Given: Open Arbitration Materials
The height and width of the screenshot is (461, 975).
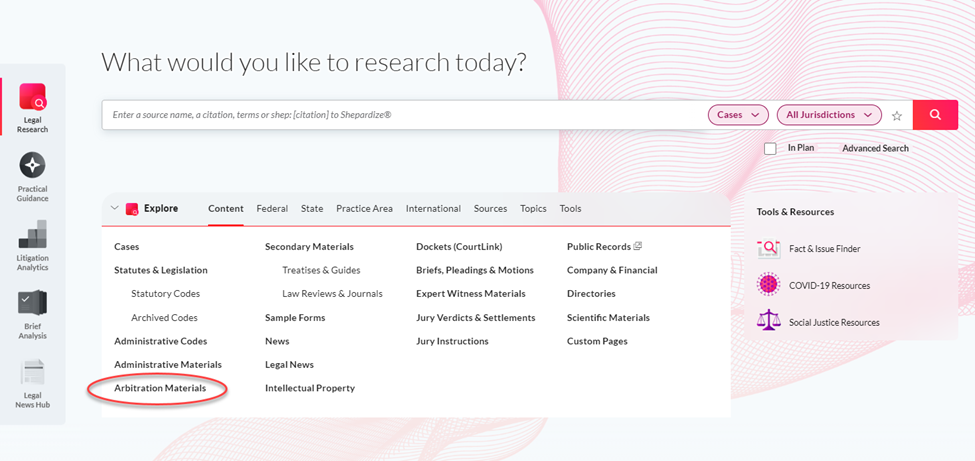Looking at the screenshot, I should tap(160, 388).
